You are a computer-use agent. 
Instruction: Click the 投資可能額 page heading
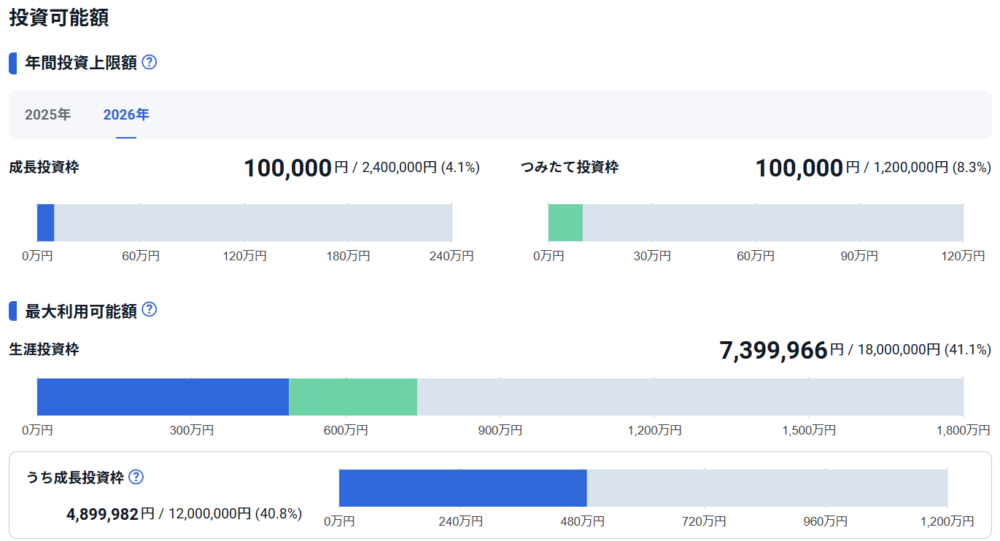59,17
